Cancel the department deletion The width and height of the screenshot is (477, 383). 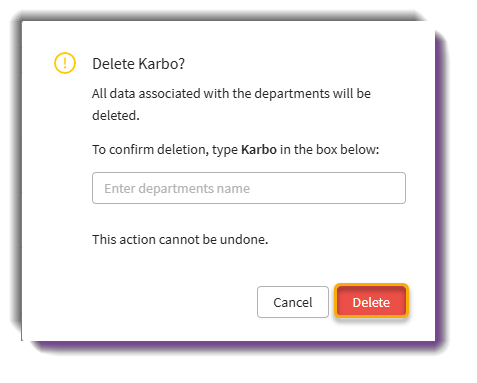293,302
